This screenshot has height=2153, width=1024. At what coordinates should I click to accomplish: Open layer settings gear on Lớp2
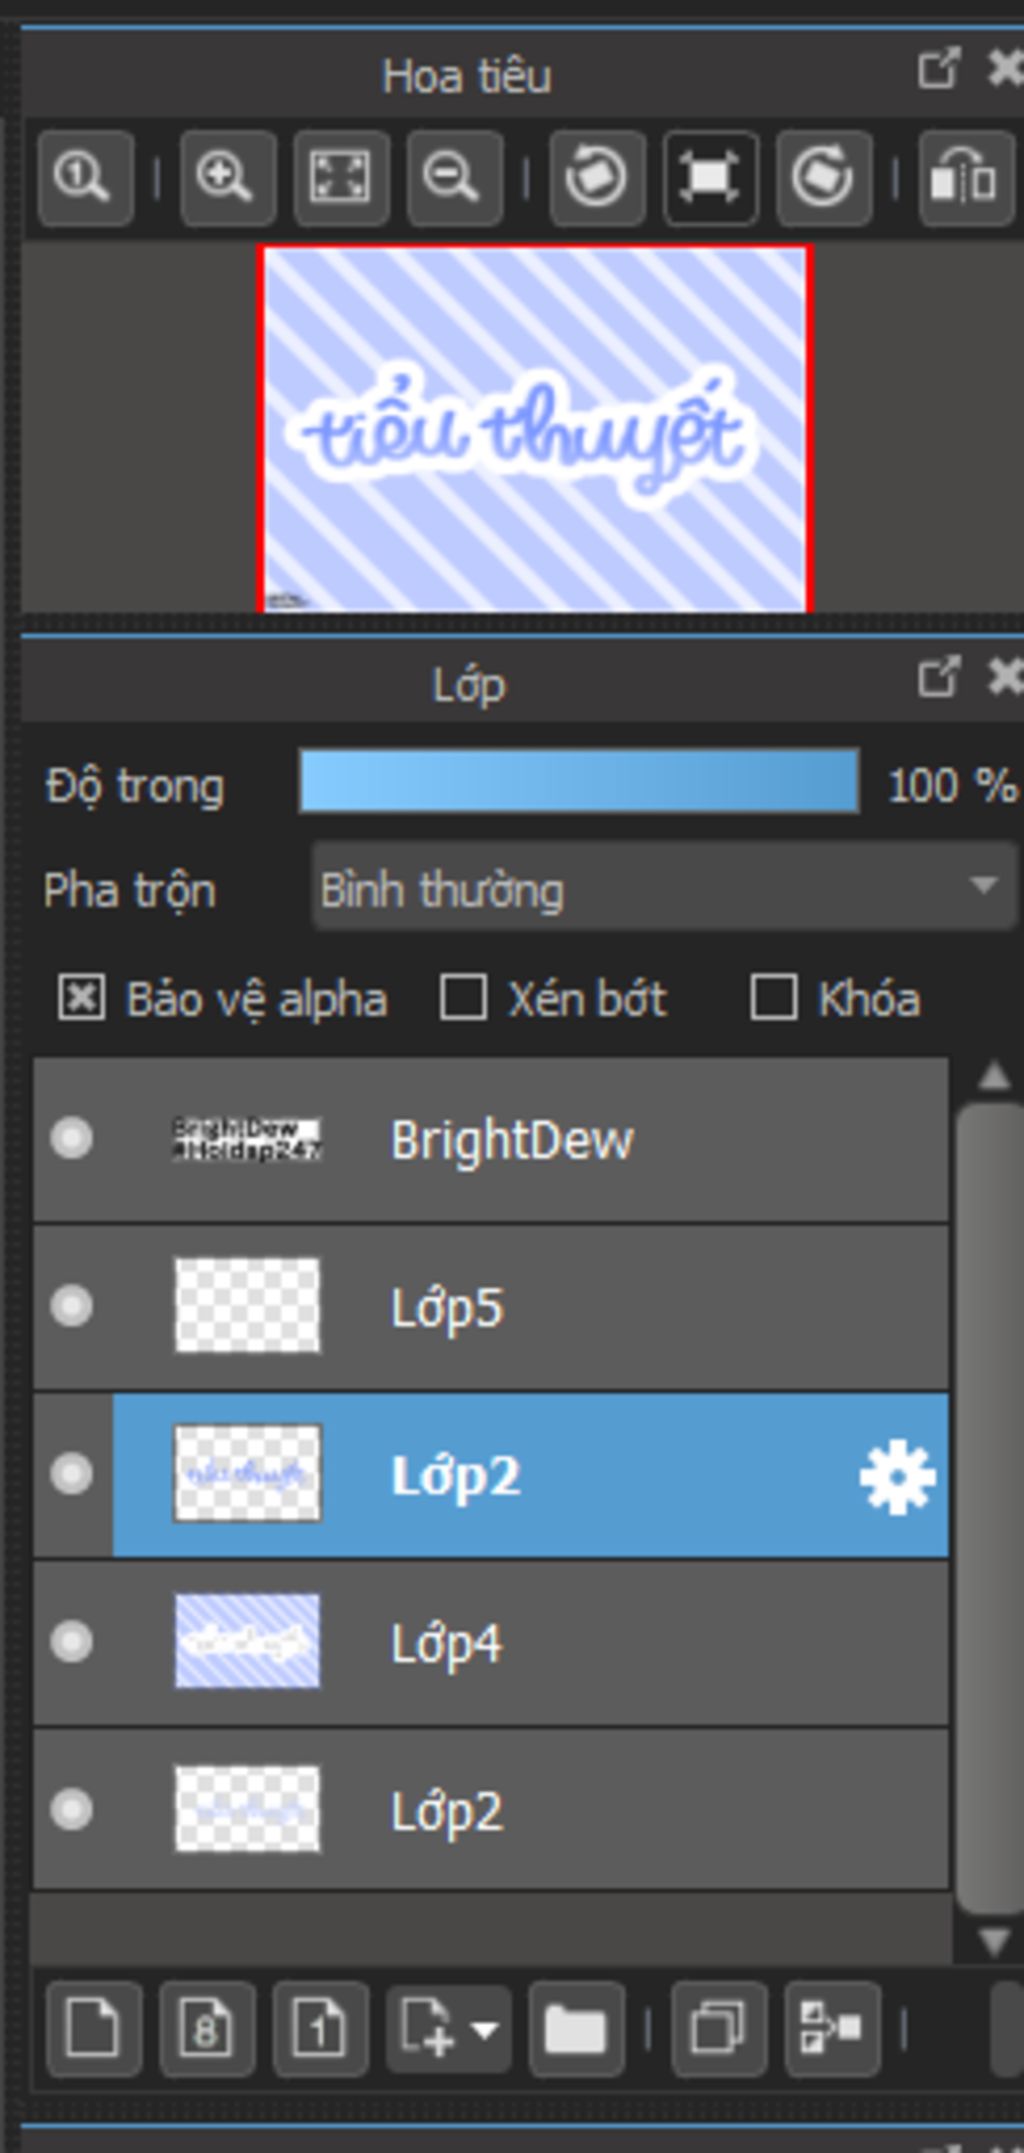pyautogui.click(x=897, y=1476)
